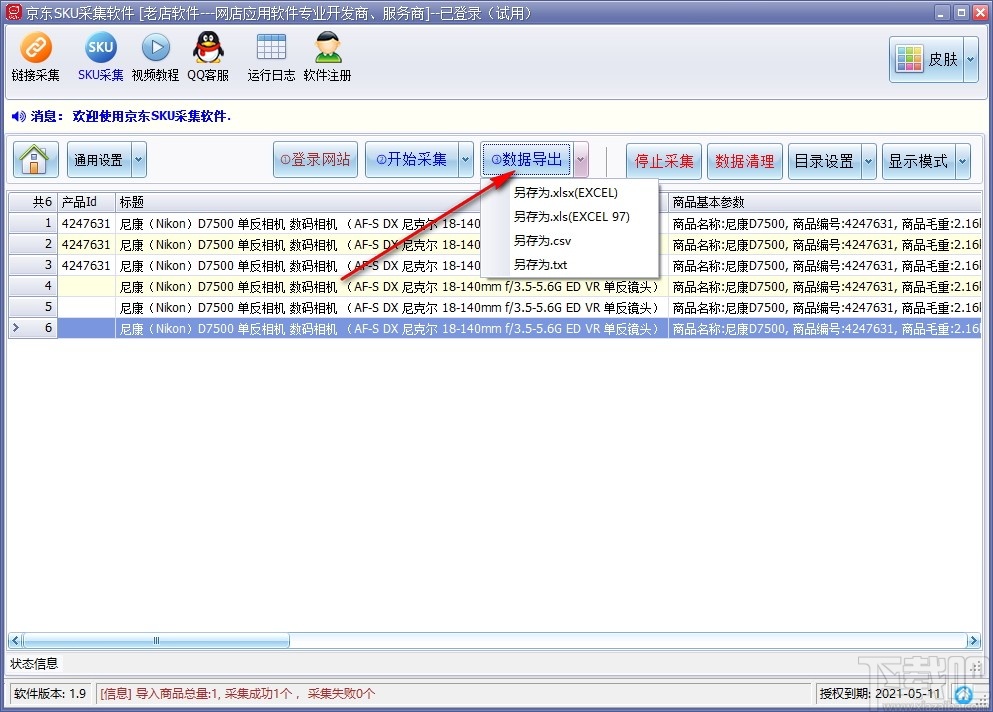Select the SKU采集 icon

coord(101,57)
